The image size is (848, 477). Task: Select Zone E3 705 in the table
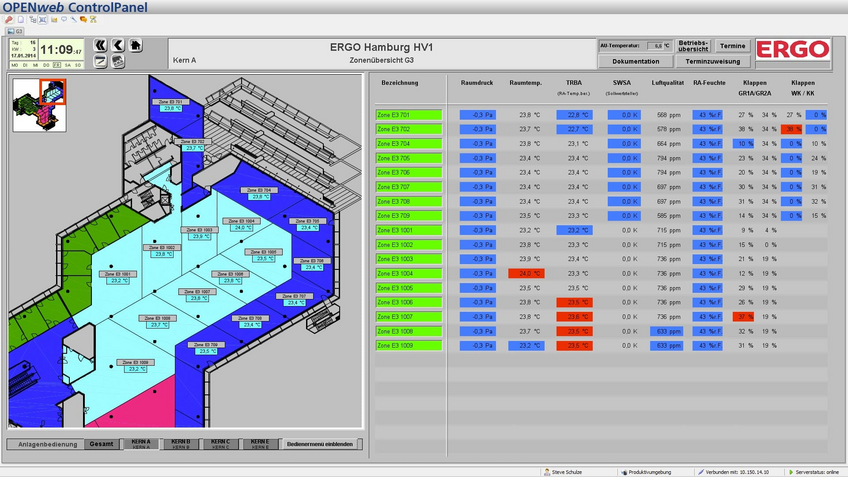point(409,158)
